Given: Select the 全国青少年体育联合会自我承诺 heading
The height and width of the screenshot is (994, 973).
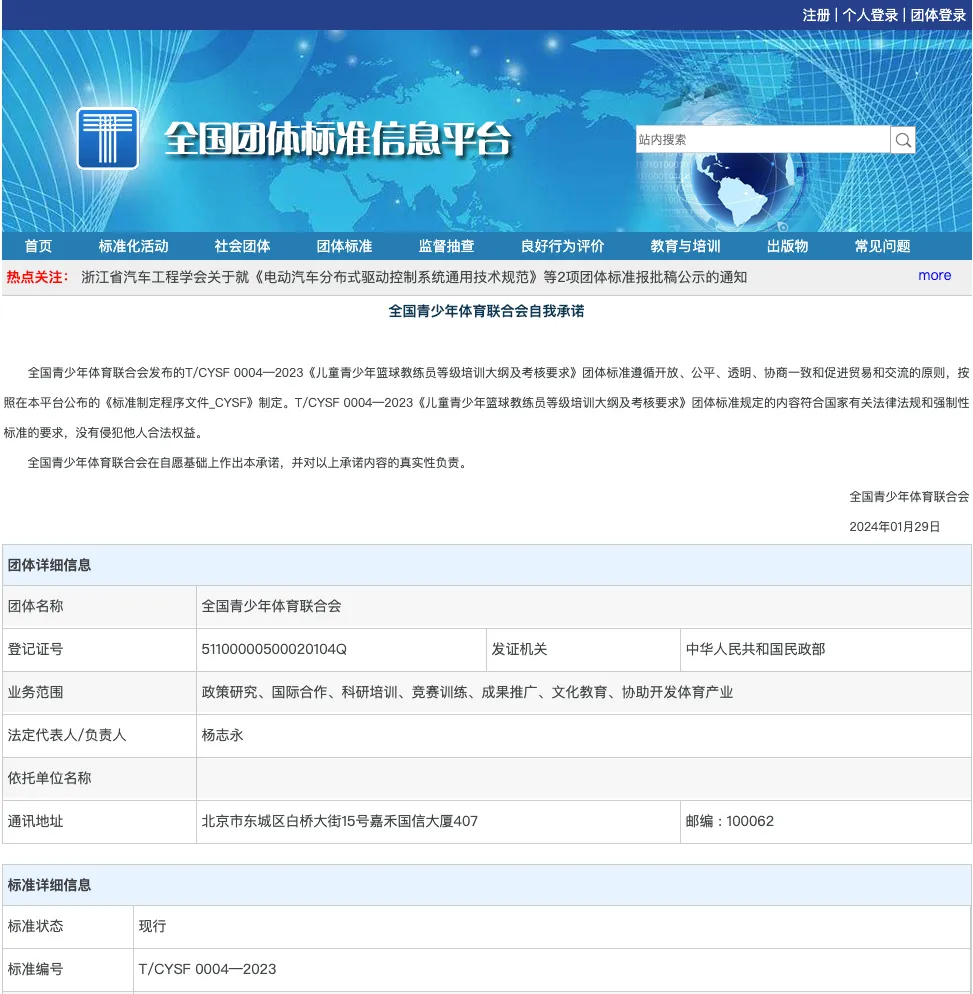Looking at the screenshot, I should [x=486, y=311].
